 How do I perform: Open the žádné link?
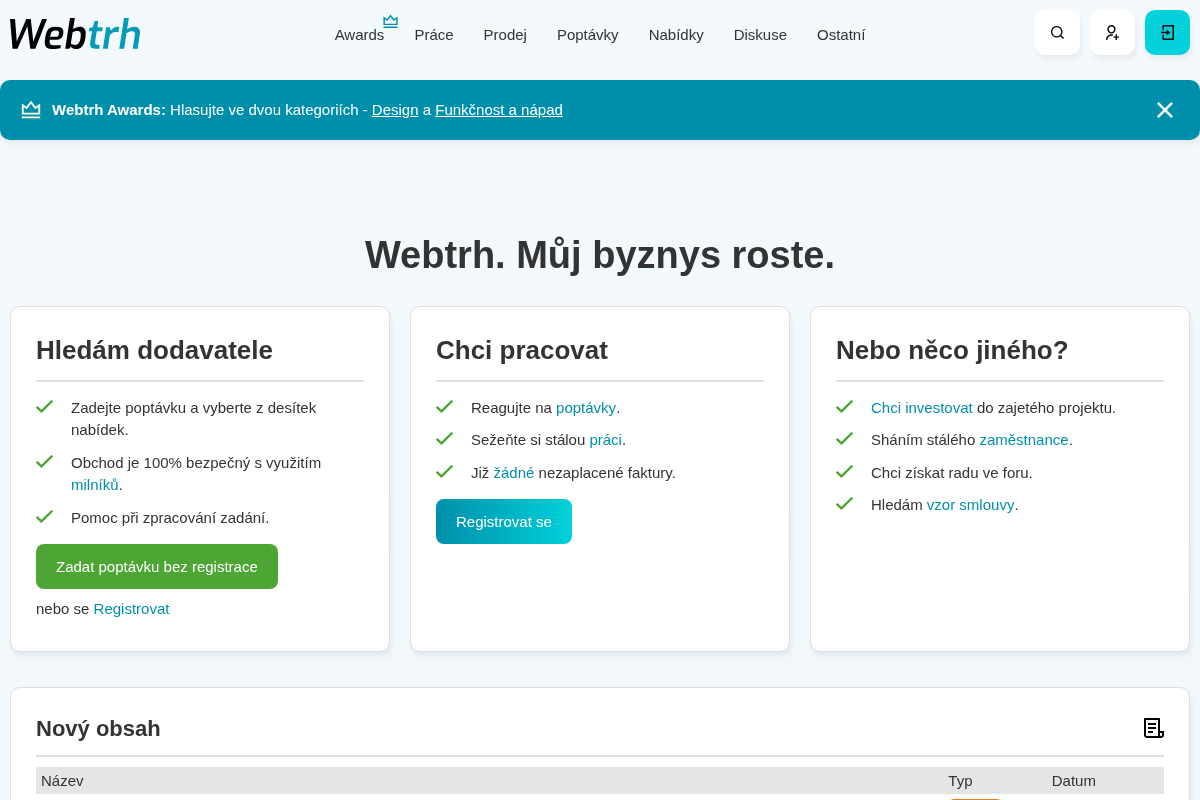514,472
